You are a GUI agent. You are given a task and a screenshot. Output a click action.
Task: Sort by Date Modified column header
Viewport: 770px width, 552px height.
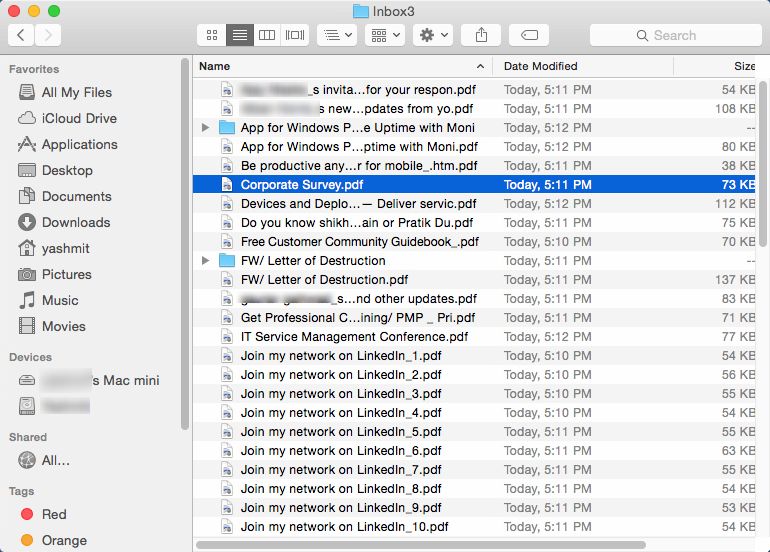(x=583, y=66)
